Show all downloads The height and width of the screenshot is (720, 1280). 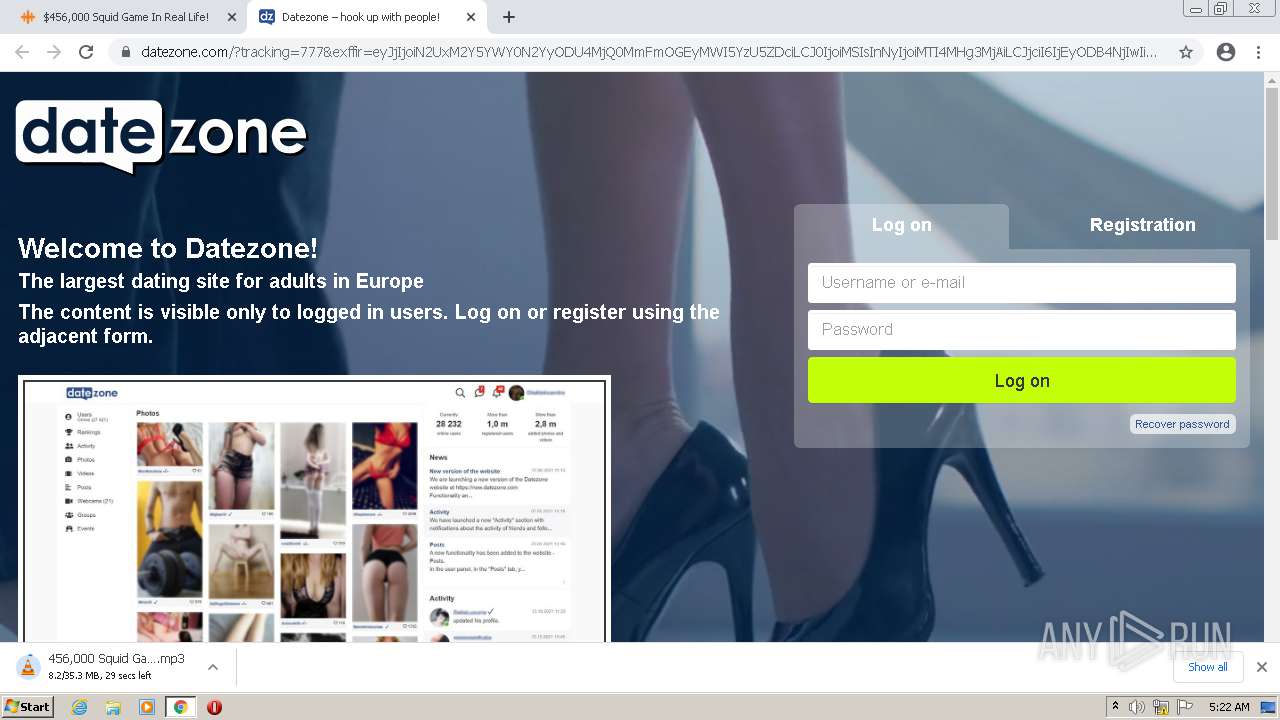click(x=1207, y=667)
